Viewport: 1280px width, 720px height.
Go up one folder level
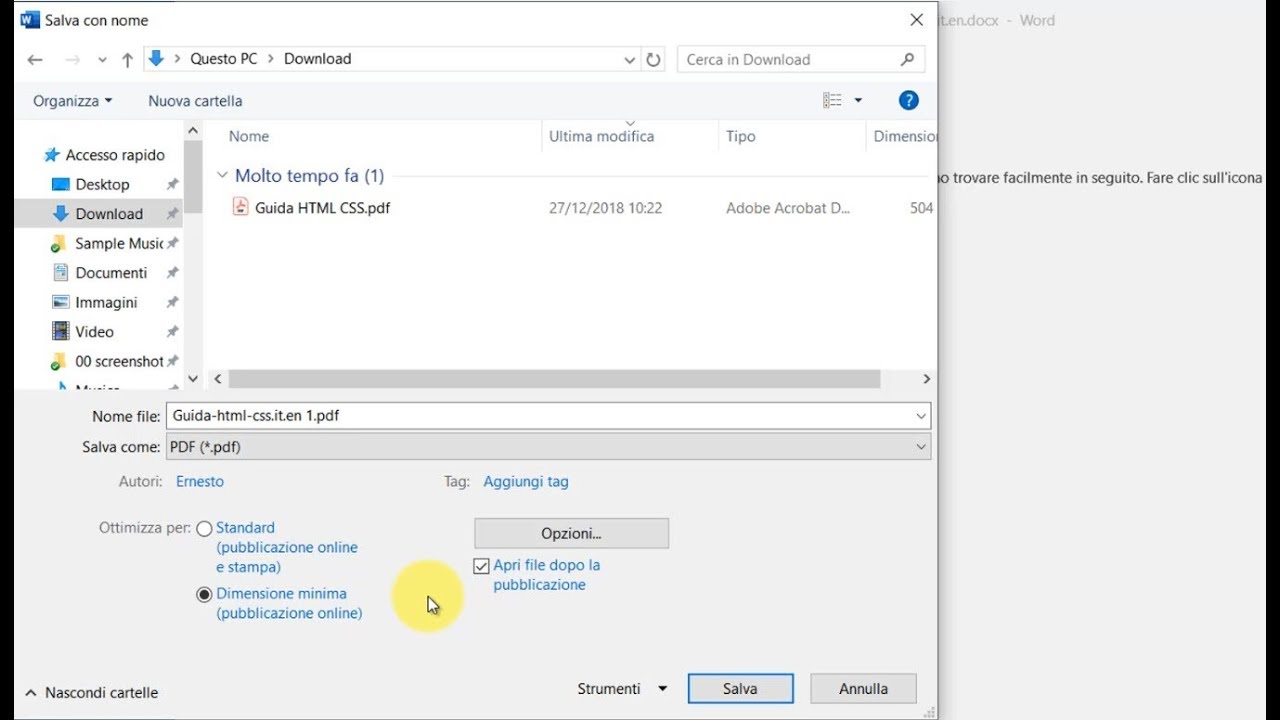[127, 60]
